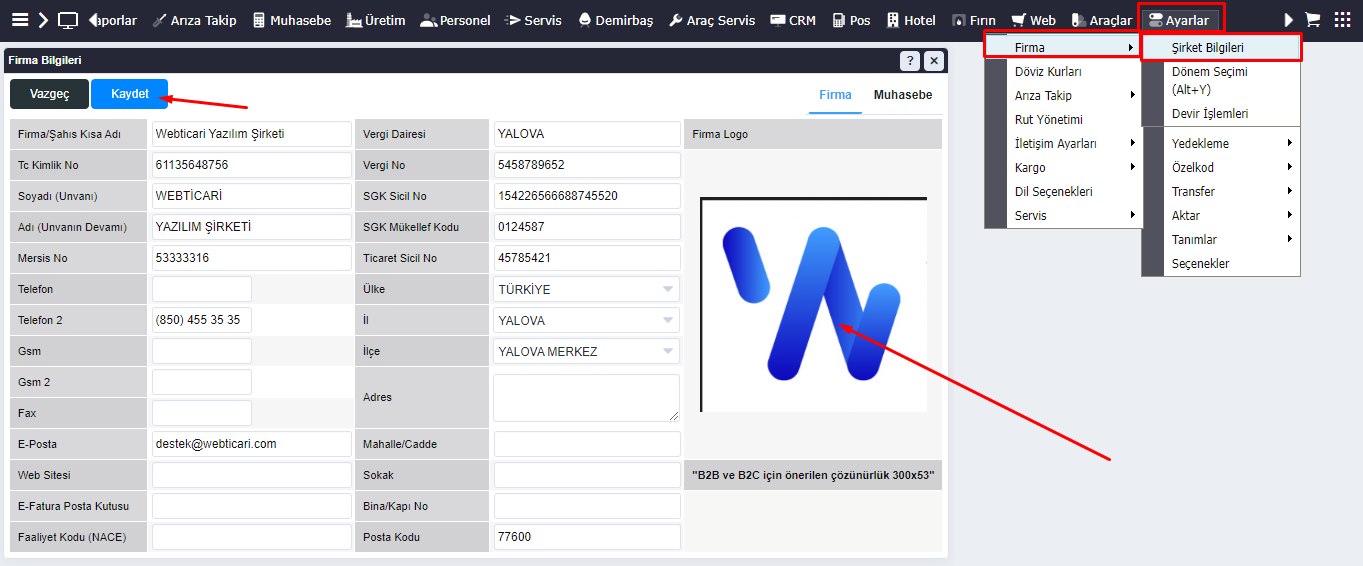Expand the Yedekleme submenu

point(1230,144)
